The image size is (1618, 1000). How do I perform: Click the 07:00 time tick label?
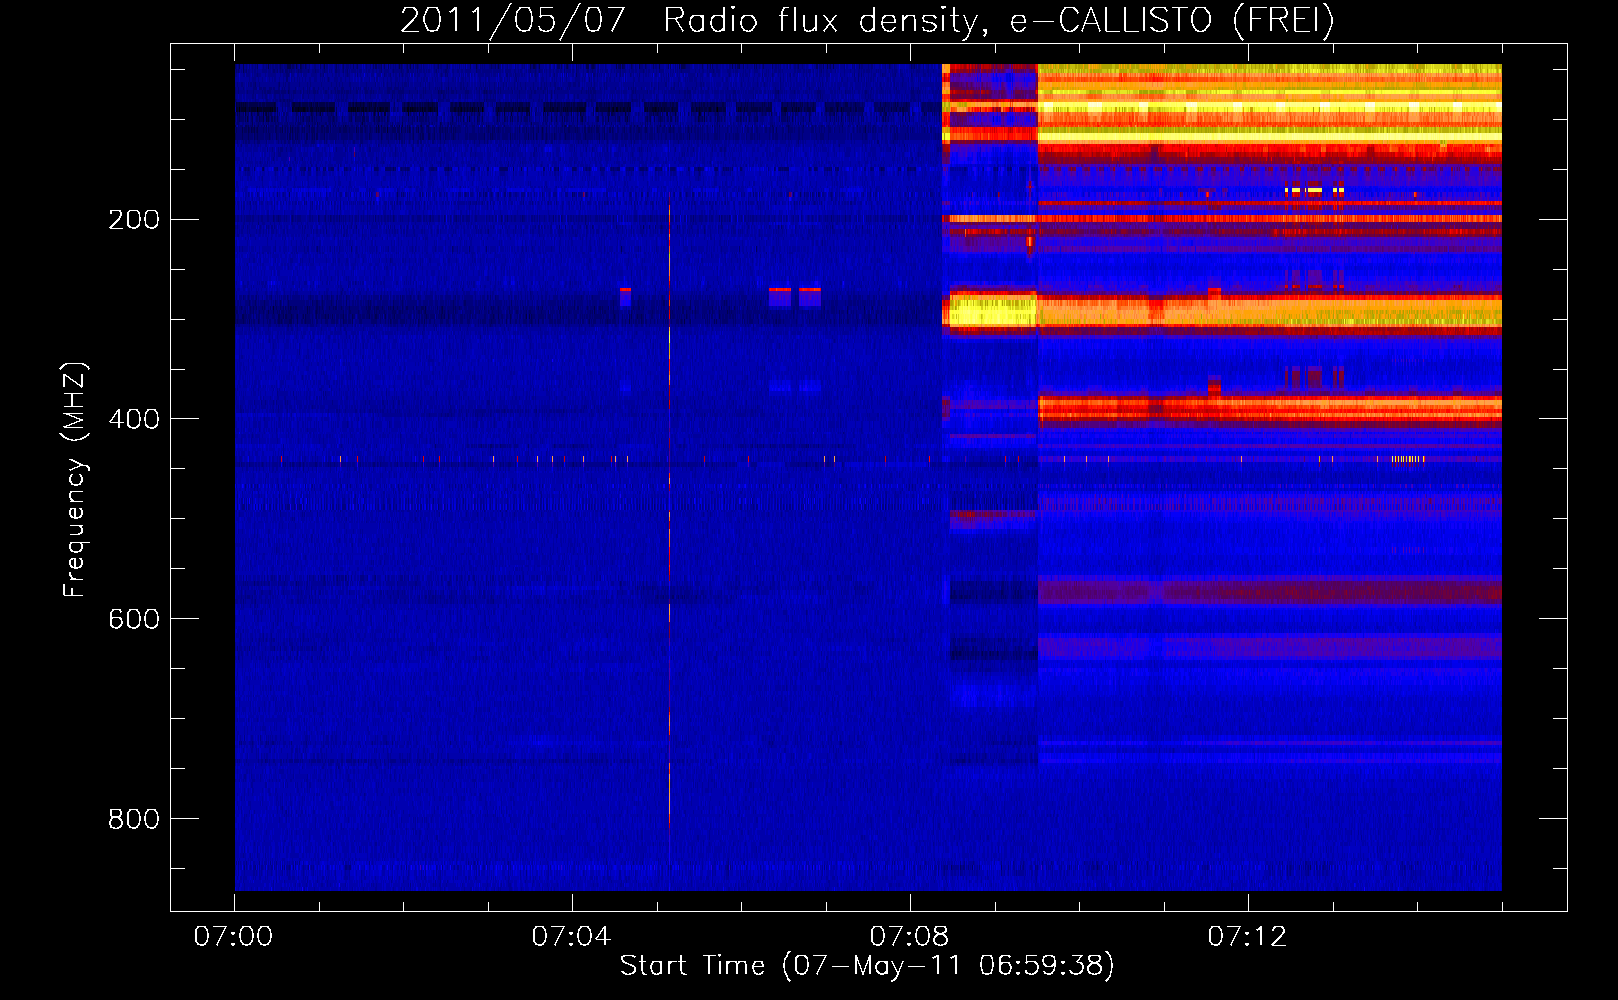coord(233,937)
